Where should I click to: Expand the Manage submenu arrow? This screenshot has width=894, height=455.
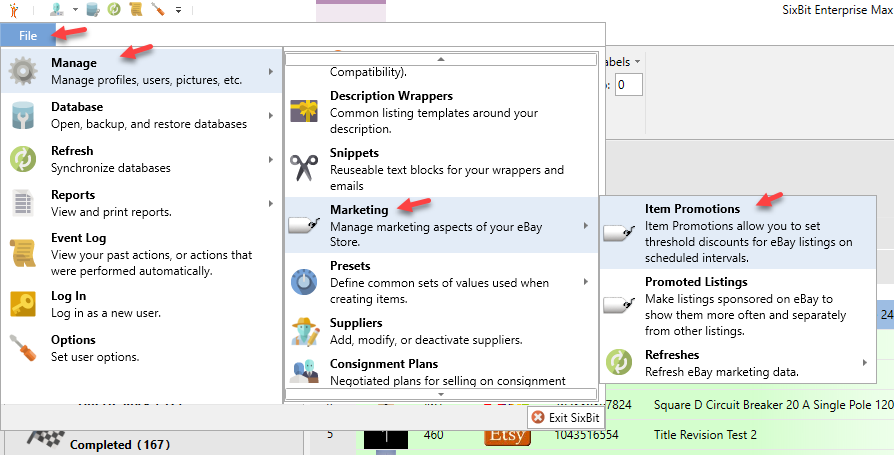[271, 71]
